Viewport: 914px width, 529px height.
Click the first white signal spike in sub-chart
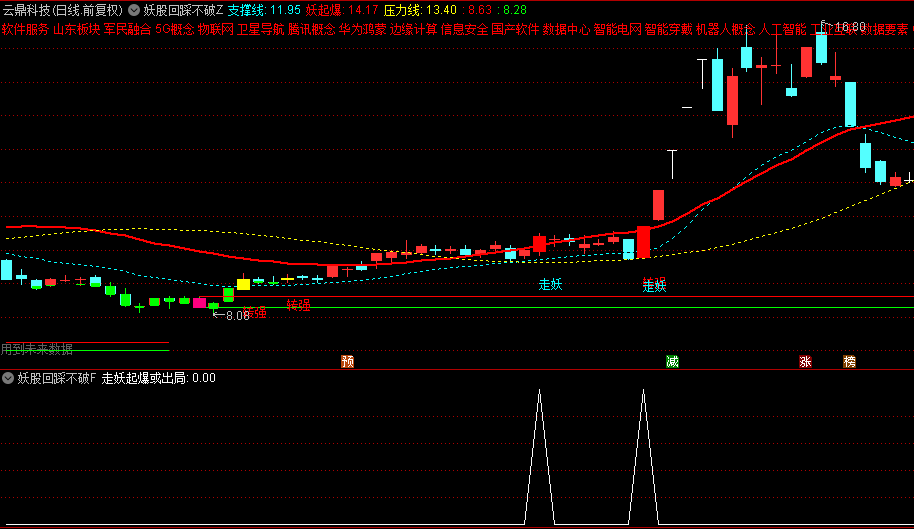click(x=539, y=457)
